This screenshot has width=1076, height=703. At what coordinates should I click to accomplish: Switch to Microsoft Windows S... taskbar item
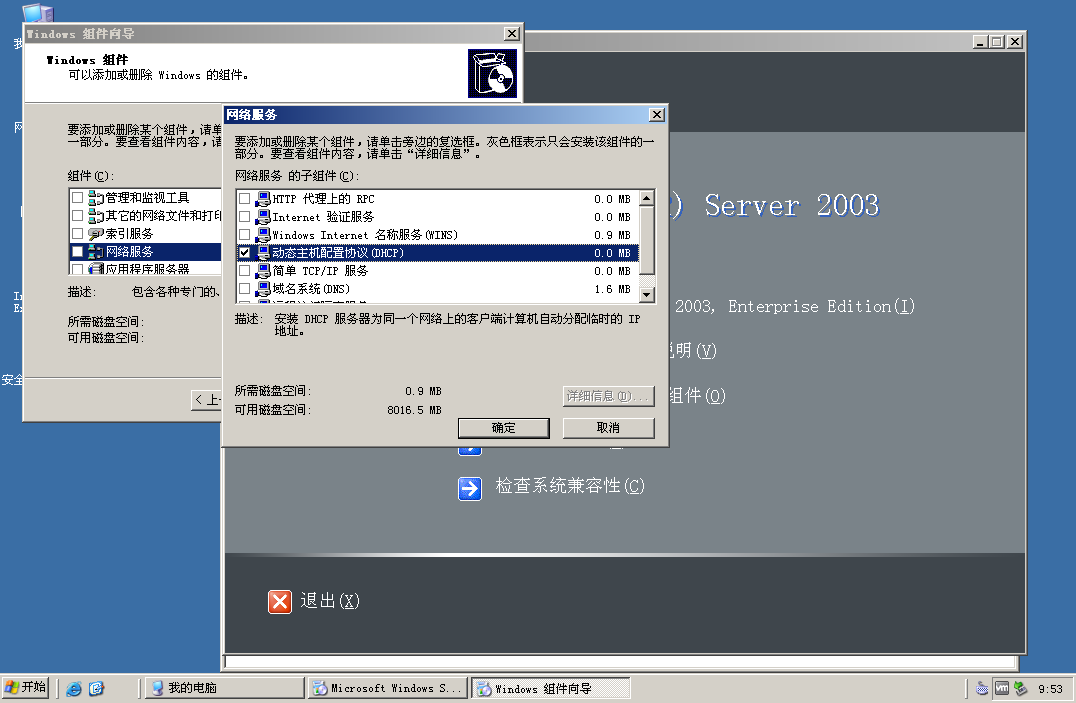388,688
